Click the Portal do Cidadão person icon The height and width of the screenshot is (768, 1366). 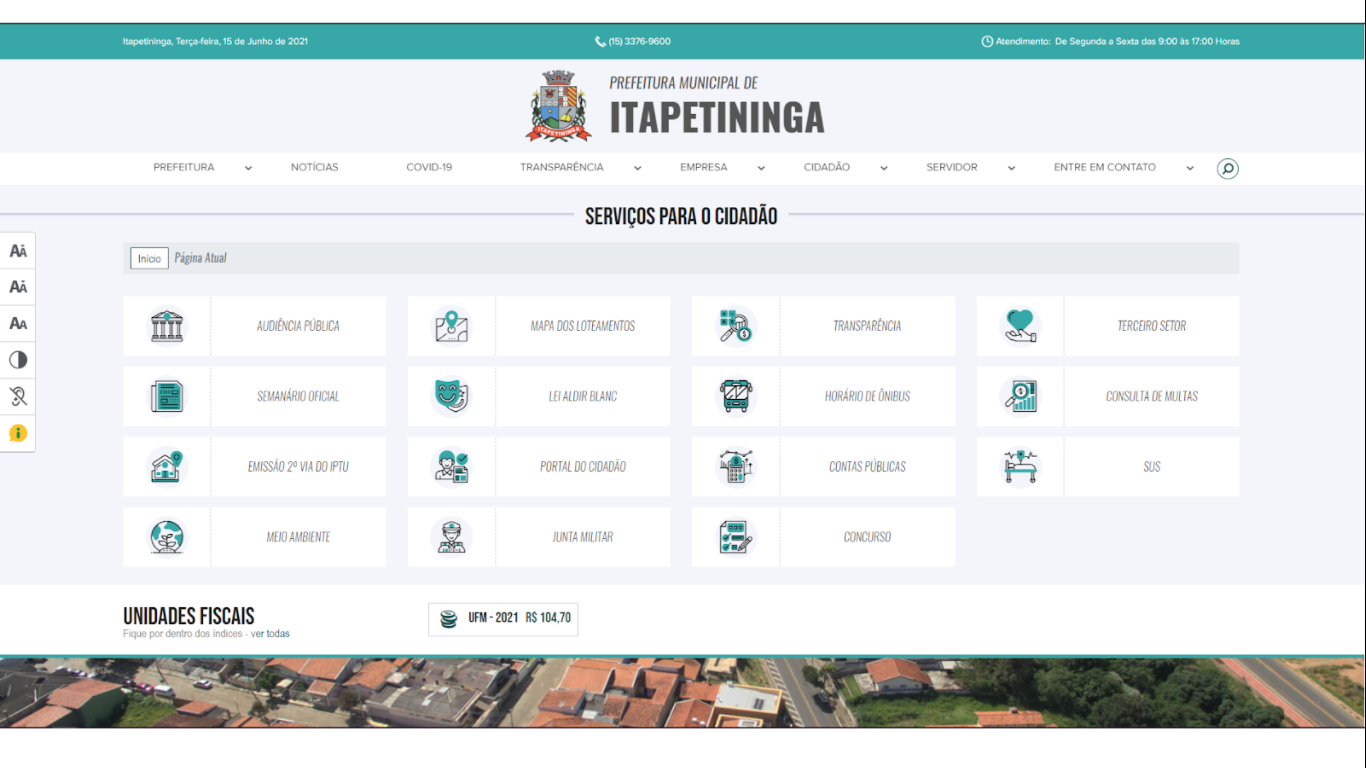coord(451,466)
